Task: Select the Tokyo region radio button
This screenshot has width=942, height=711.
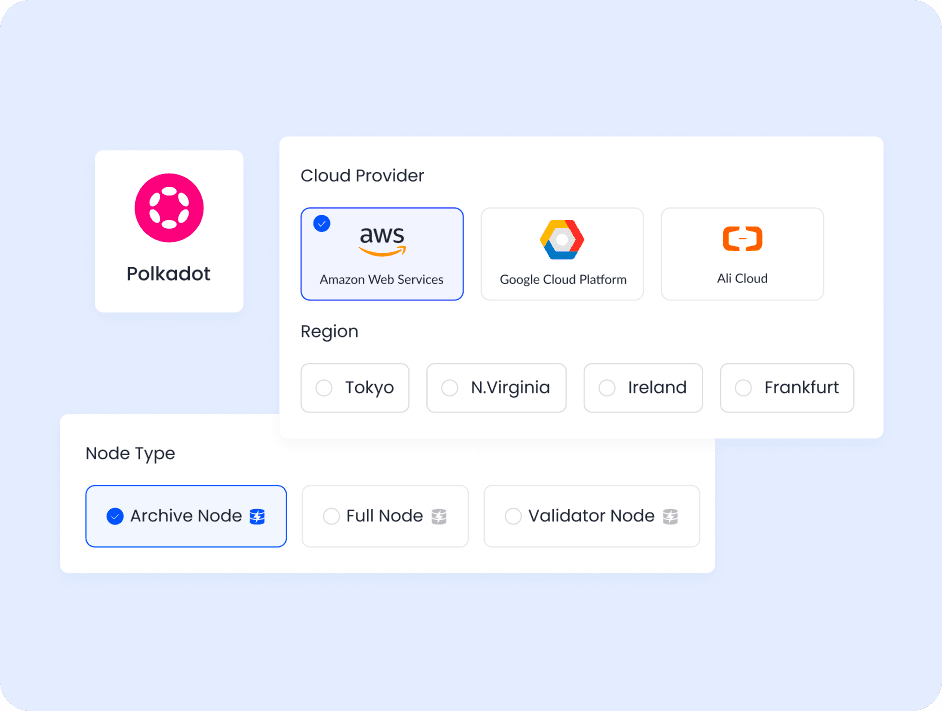Action: click(x=324, y=388)
